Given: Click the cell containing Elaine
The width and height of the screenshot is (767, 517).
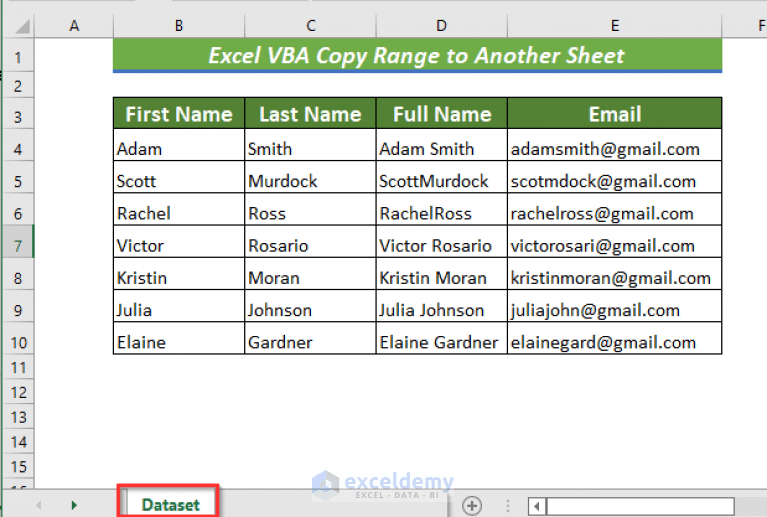Looking at the screenshot, I should pos(179,338).
